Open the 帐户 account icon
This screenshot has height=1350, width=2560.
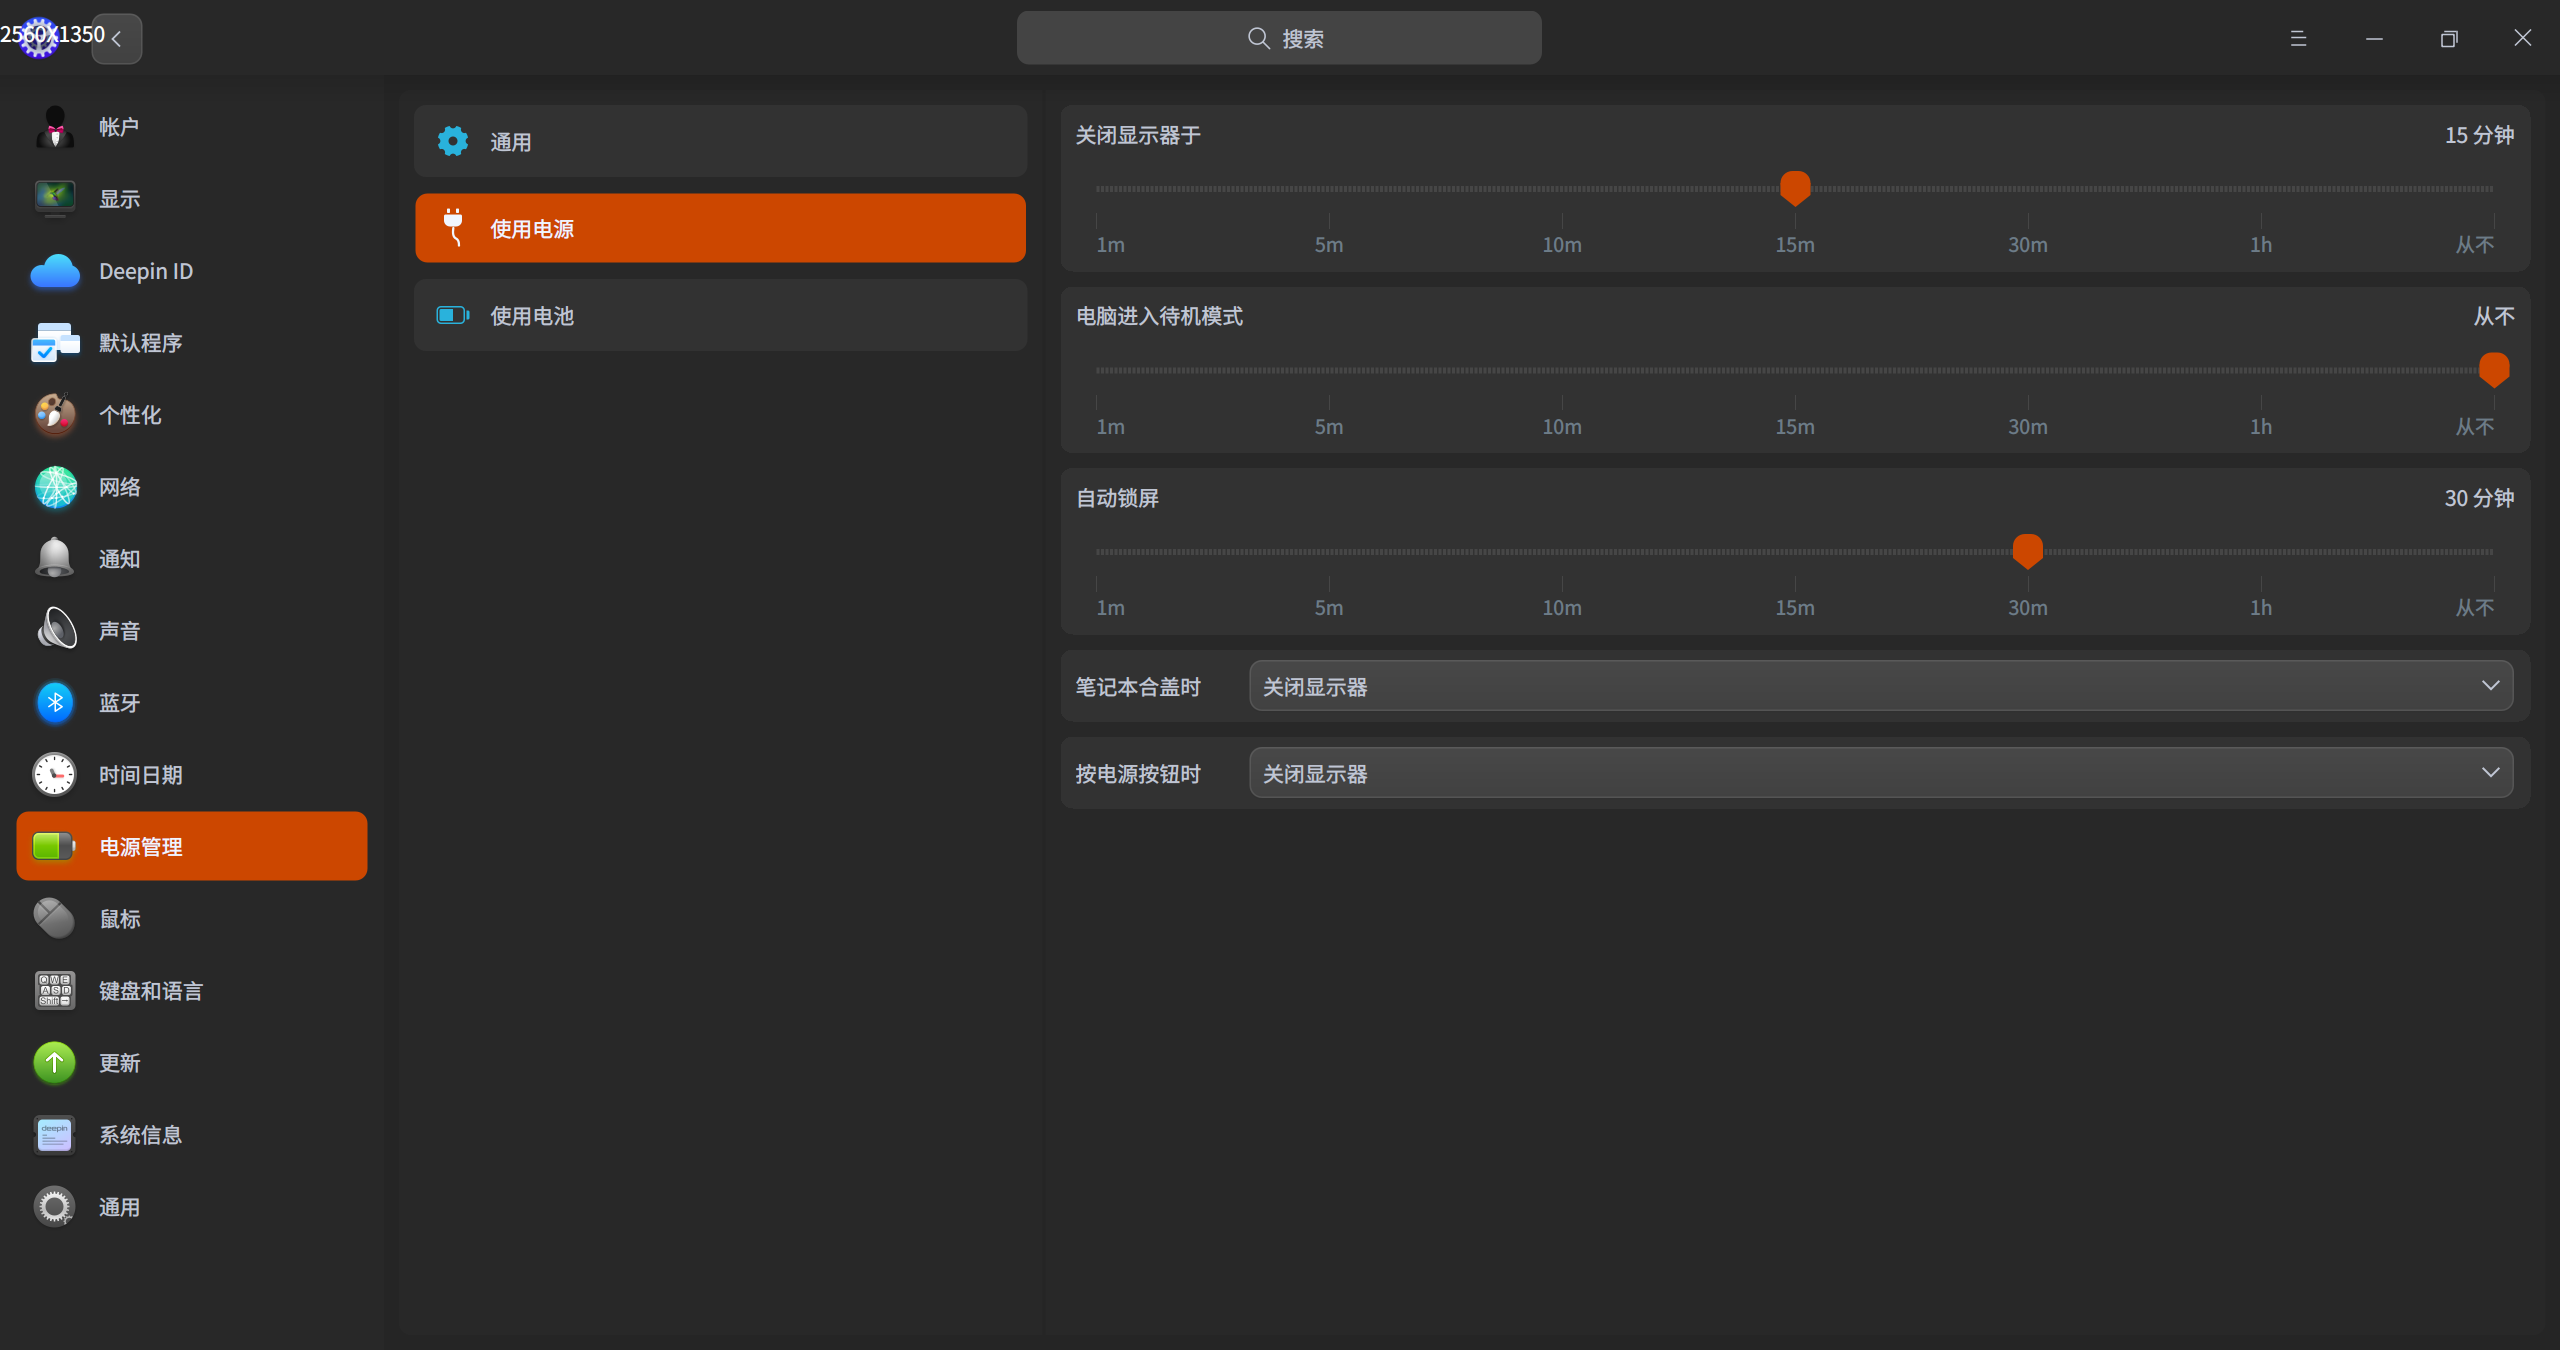coord(55,127)
